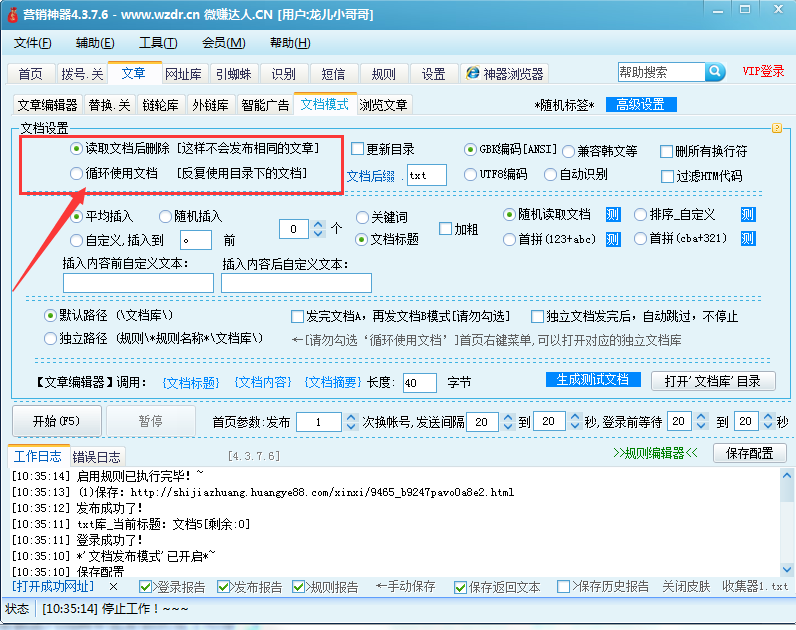Decrease the 发送间隔 minimum stepper

[508, 426]
